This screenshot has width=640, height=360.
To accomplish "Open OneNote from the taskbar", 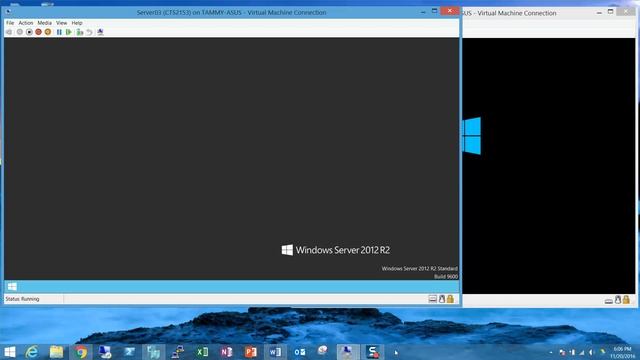I will point(227,352).
